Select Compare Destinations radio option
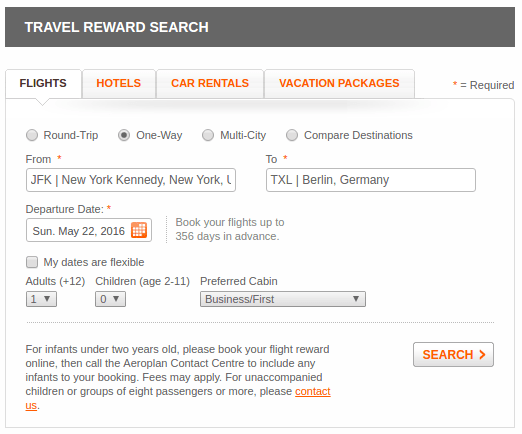The image size is (522, 434). 292,135
